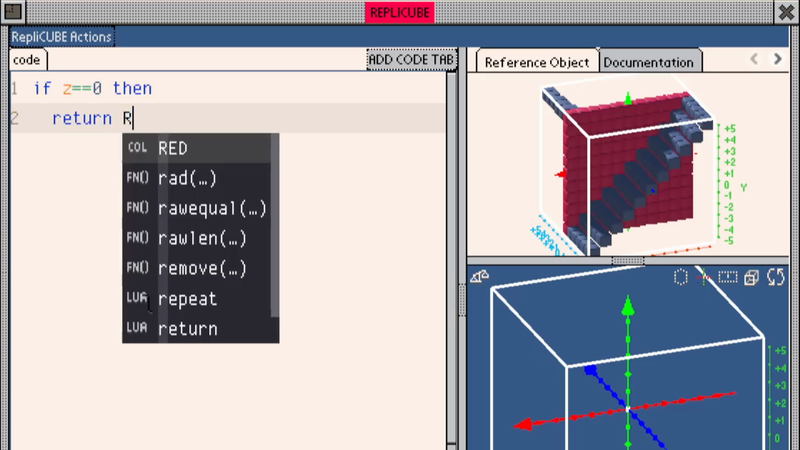Go to previous tab with left arrow
The width and height of the screenshot is (800, 450).
pyautogui.click(x=754, y=59)
